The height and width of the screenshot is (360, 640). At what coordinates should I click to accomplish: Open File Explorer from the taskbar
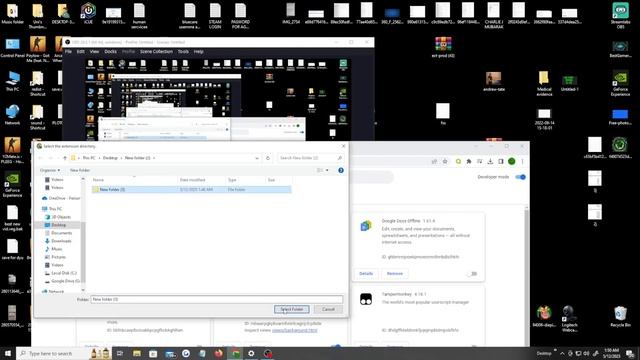point(137,353)
